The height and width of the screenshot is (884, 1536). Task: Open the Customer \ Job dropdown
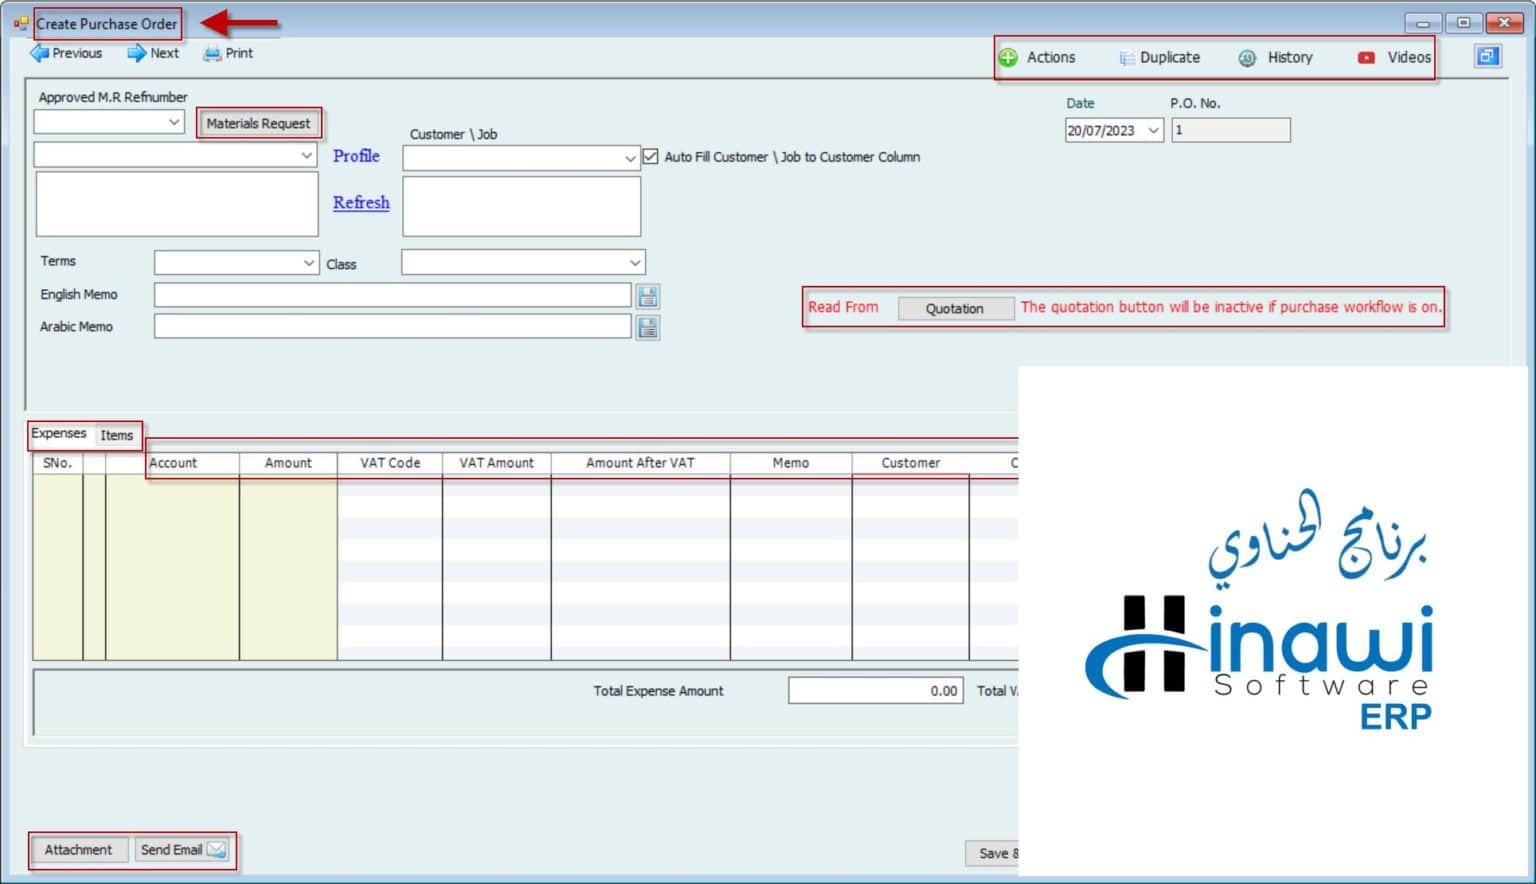pyautogui.click(x=630, y=158)
